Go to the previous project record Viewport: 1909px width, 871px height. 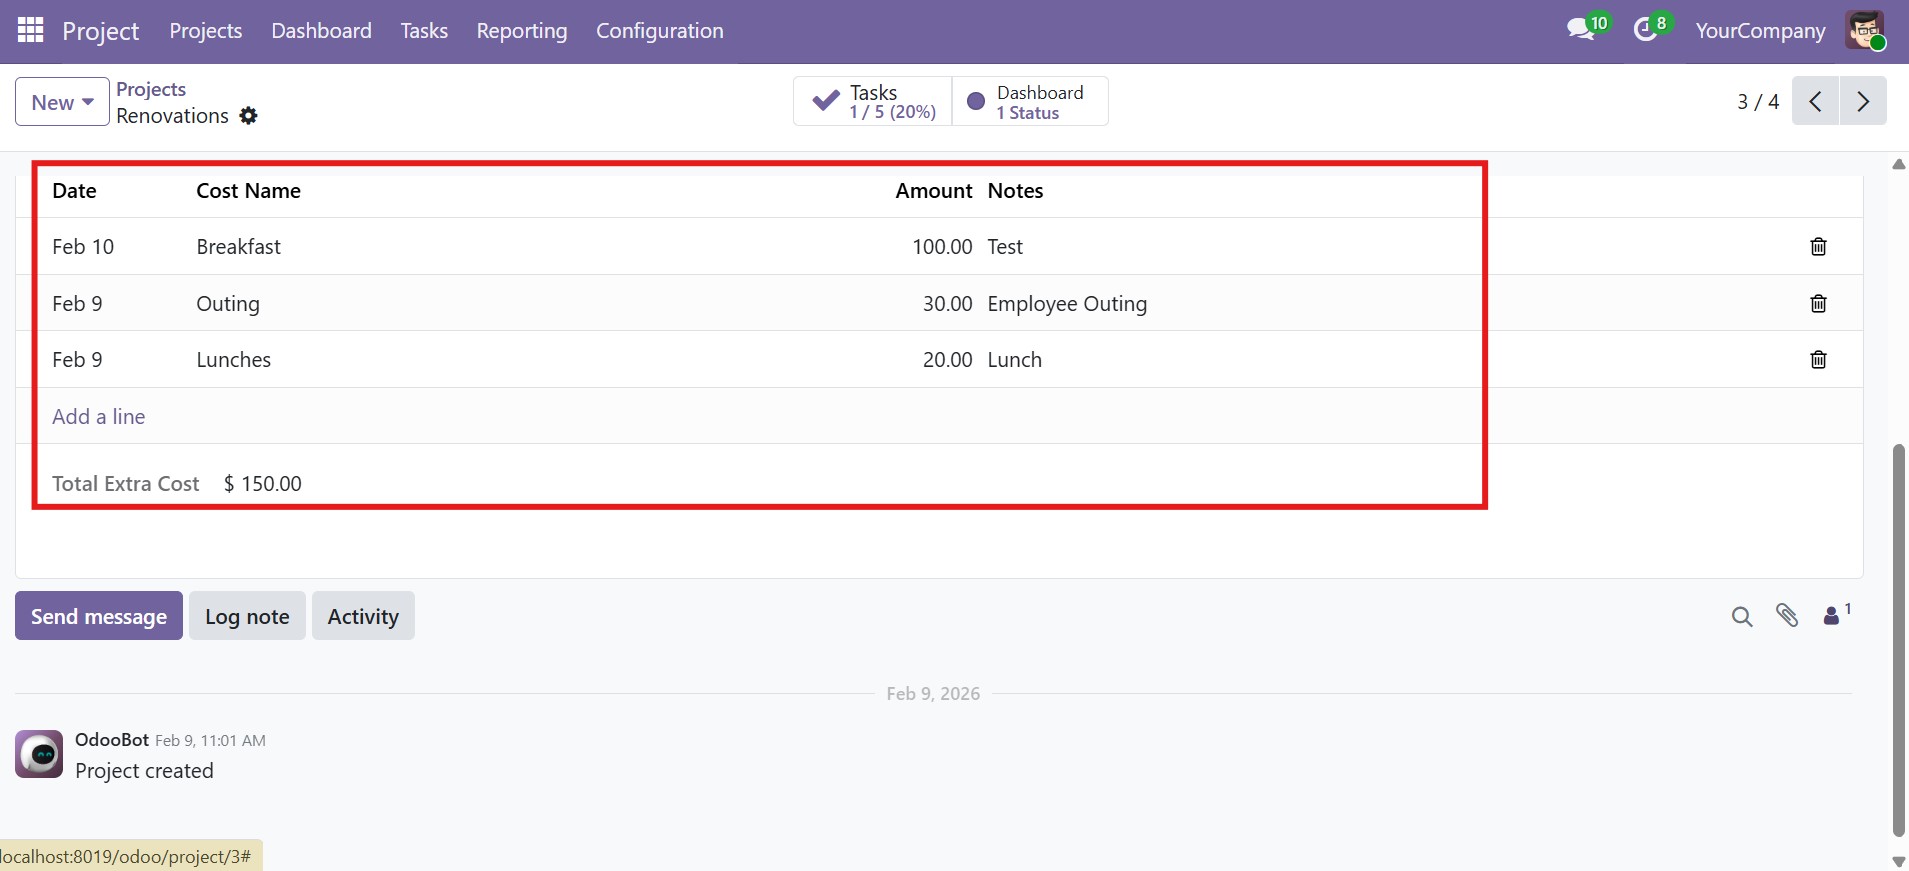tap(1815, 101)
